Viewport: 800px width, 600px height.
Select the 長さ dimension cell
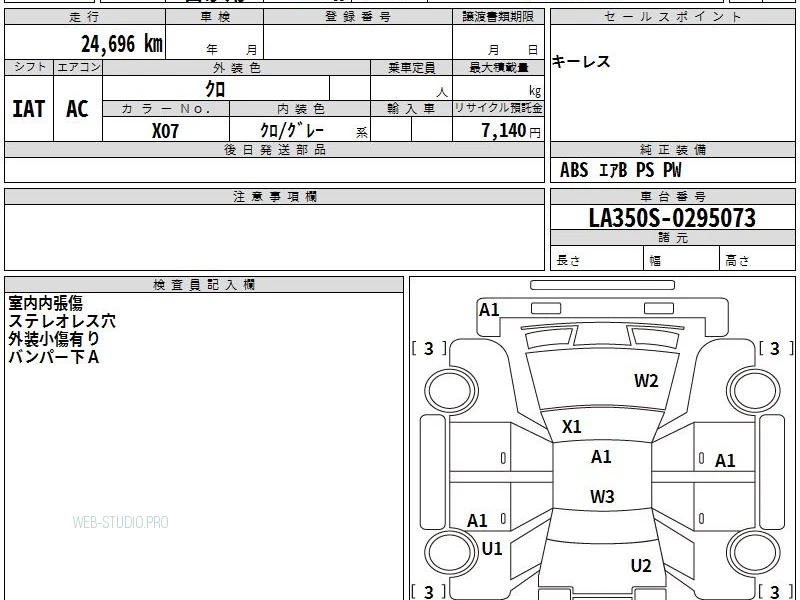[x=597, y=258]
